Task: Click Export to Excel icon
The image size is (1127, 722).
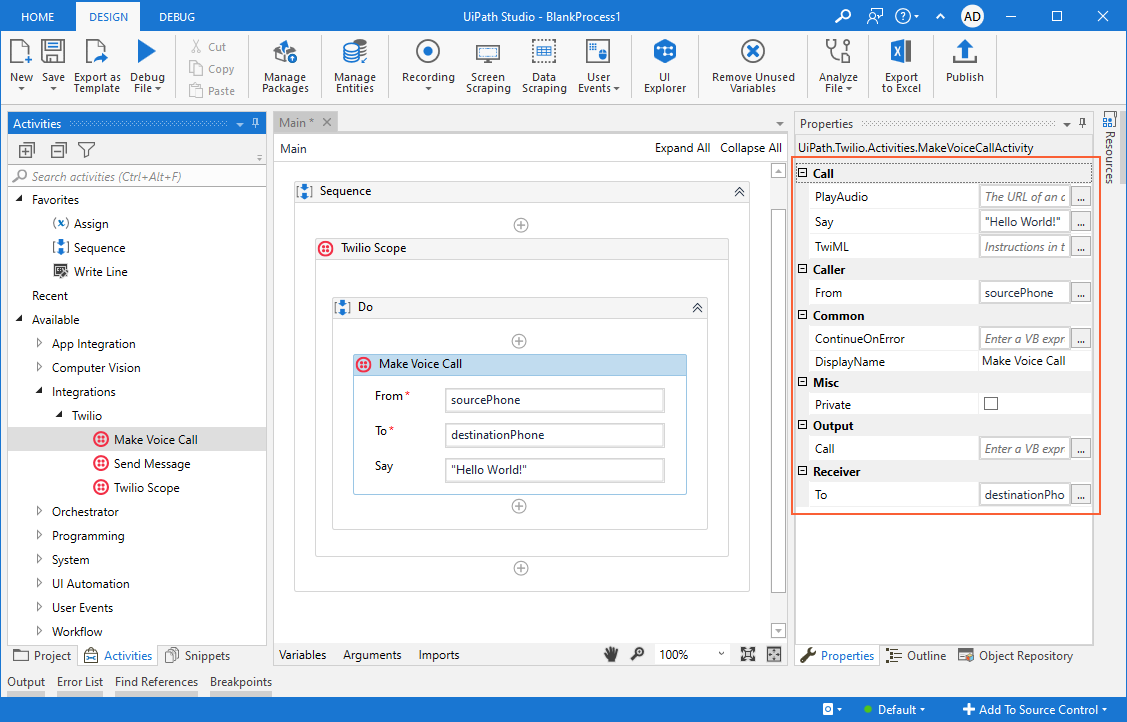Action: click(901, 52)
